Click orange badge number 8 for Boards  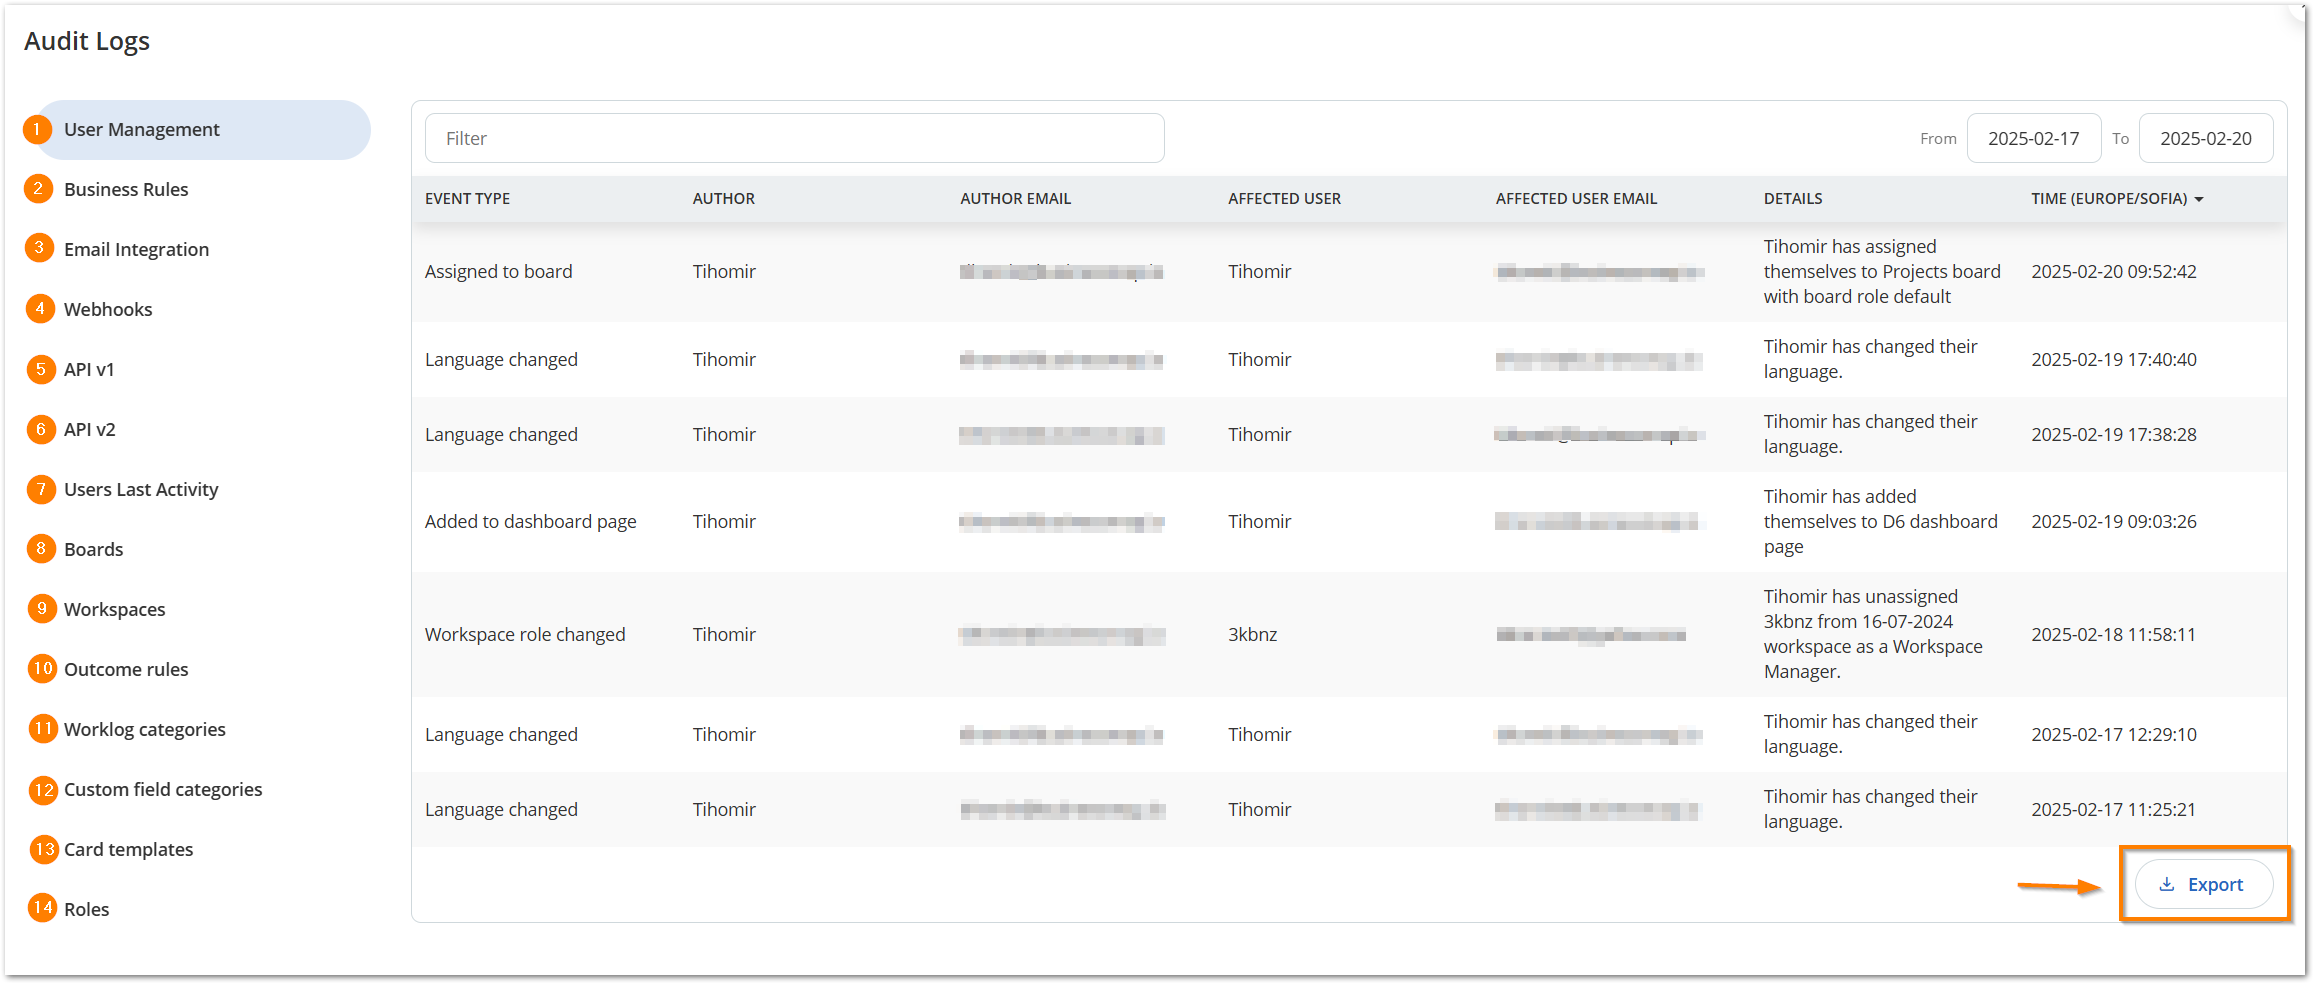[41, 548]
